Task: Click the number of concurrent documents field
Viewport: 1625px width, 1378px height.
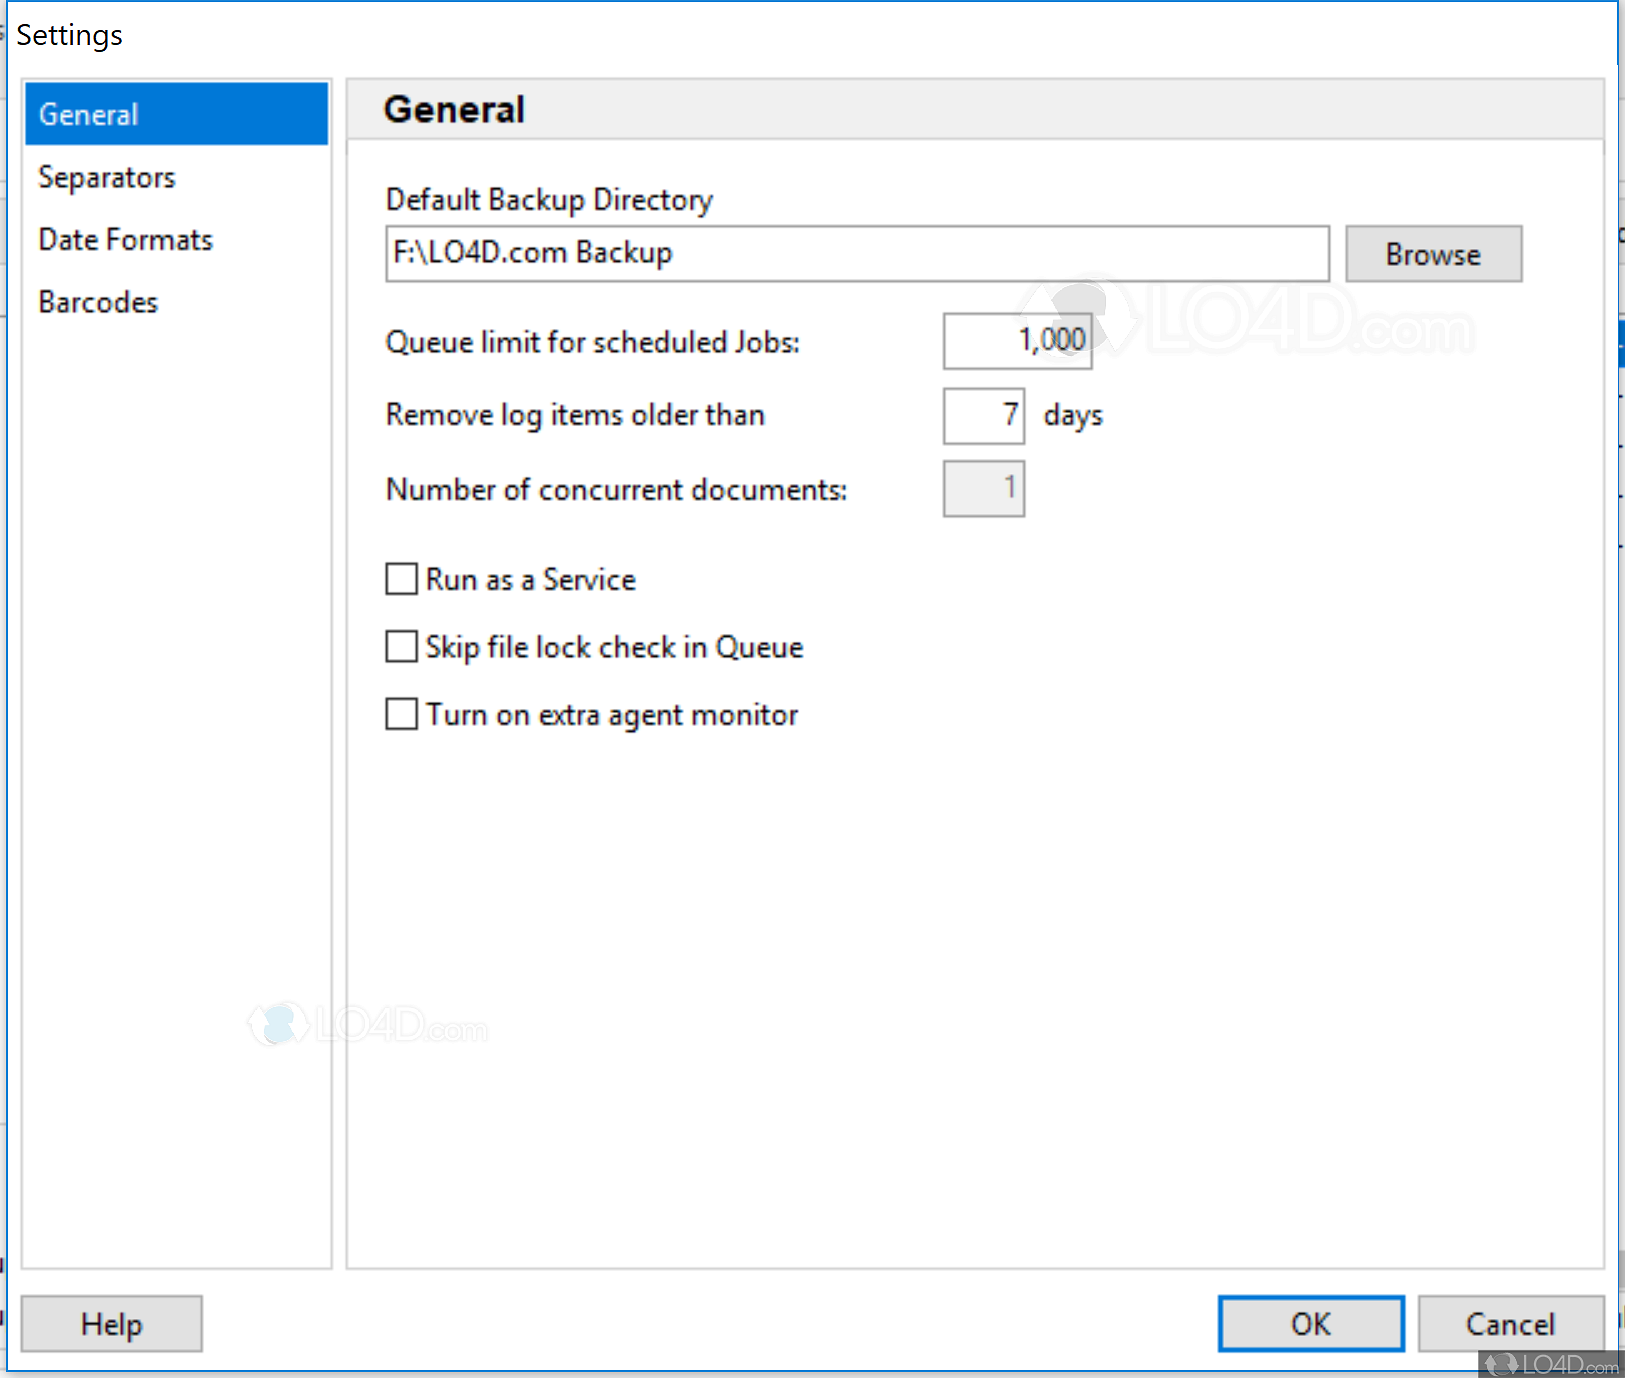Action: point(983,488)
